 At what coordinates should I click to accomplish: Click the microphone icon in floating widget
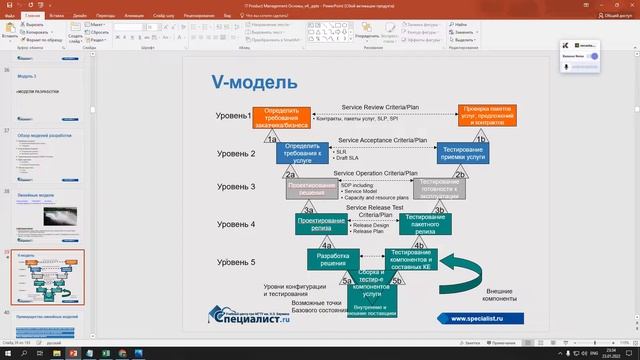(x=566, y=67)
